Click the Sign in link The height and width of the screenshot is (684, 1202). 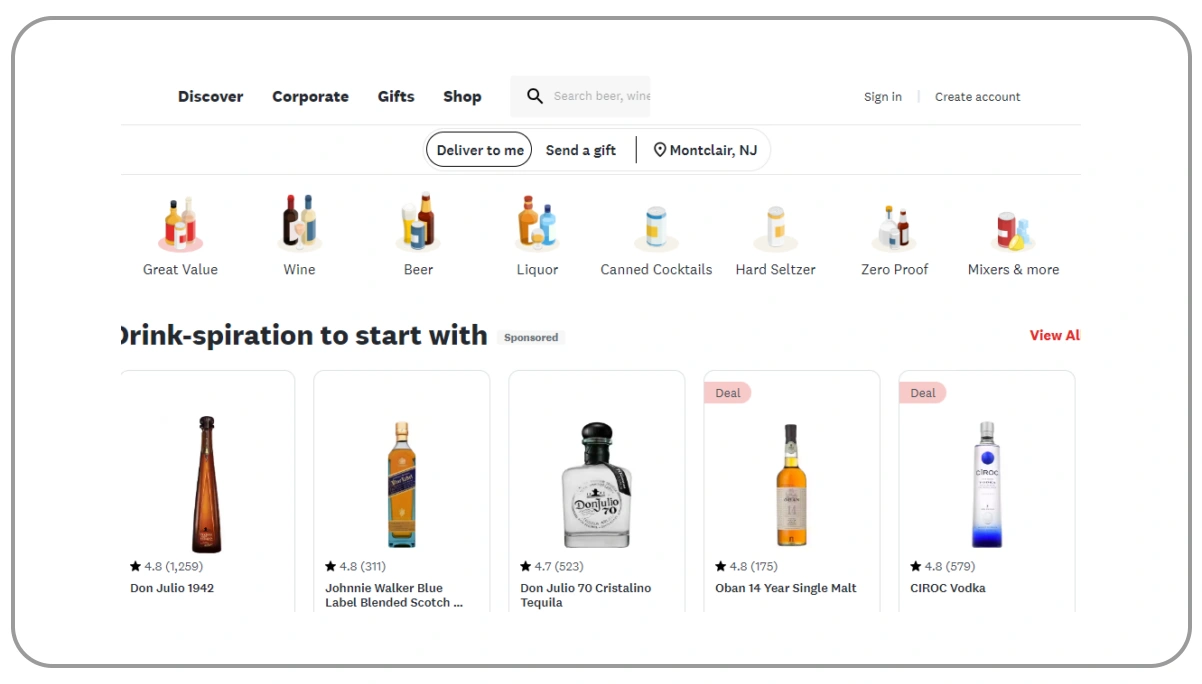point(882,97)
